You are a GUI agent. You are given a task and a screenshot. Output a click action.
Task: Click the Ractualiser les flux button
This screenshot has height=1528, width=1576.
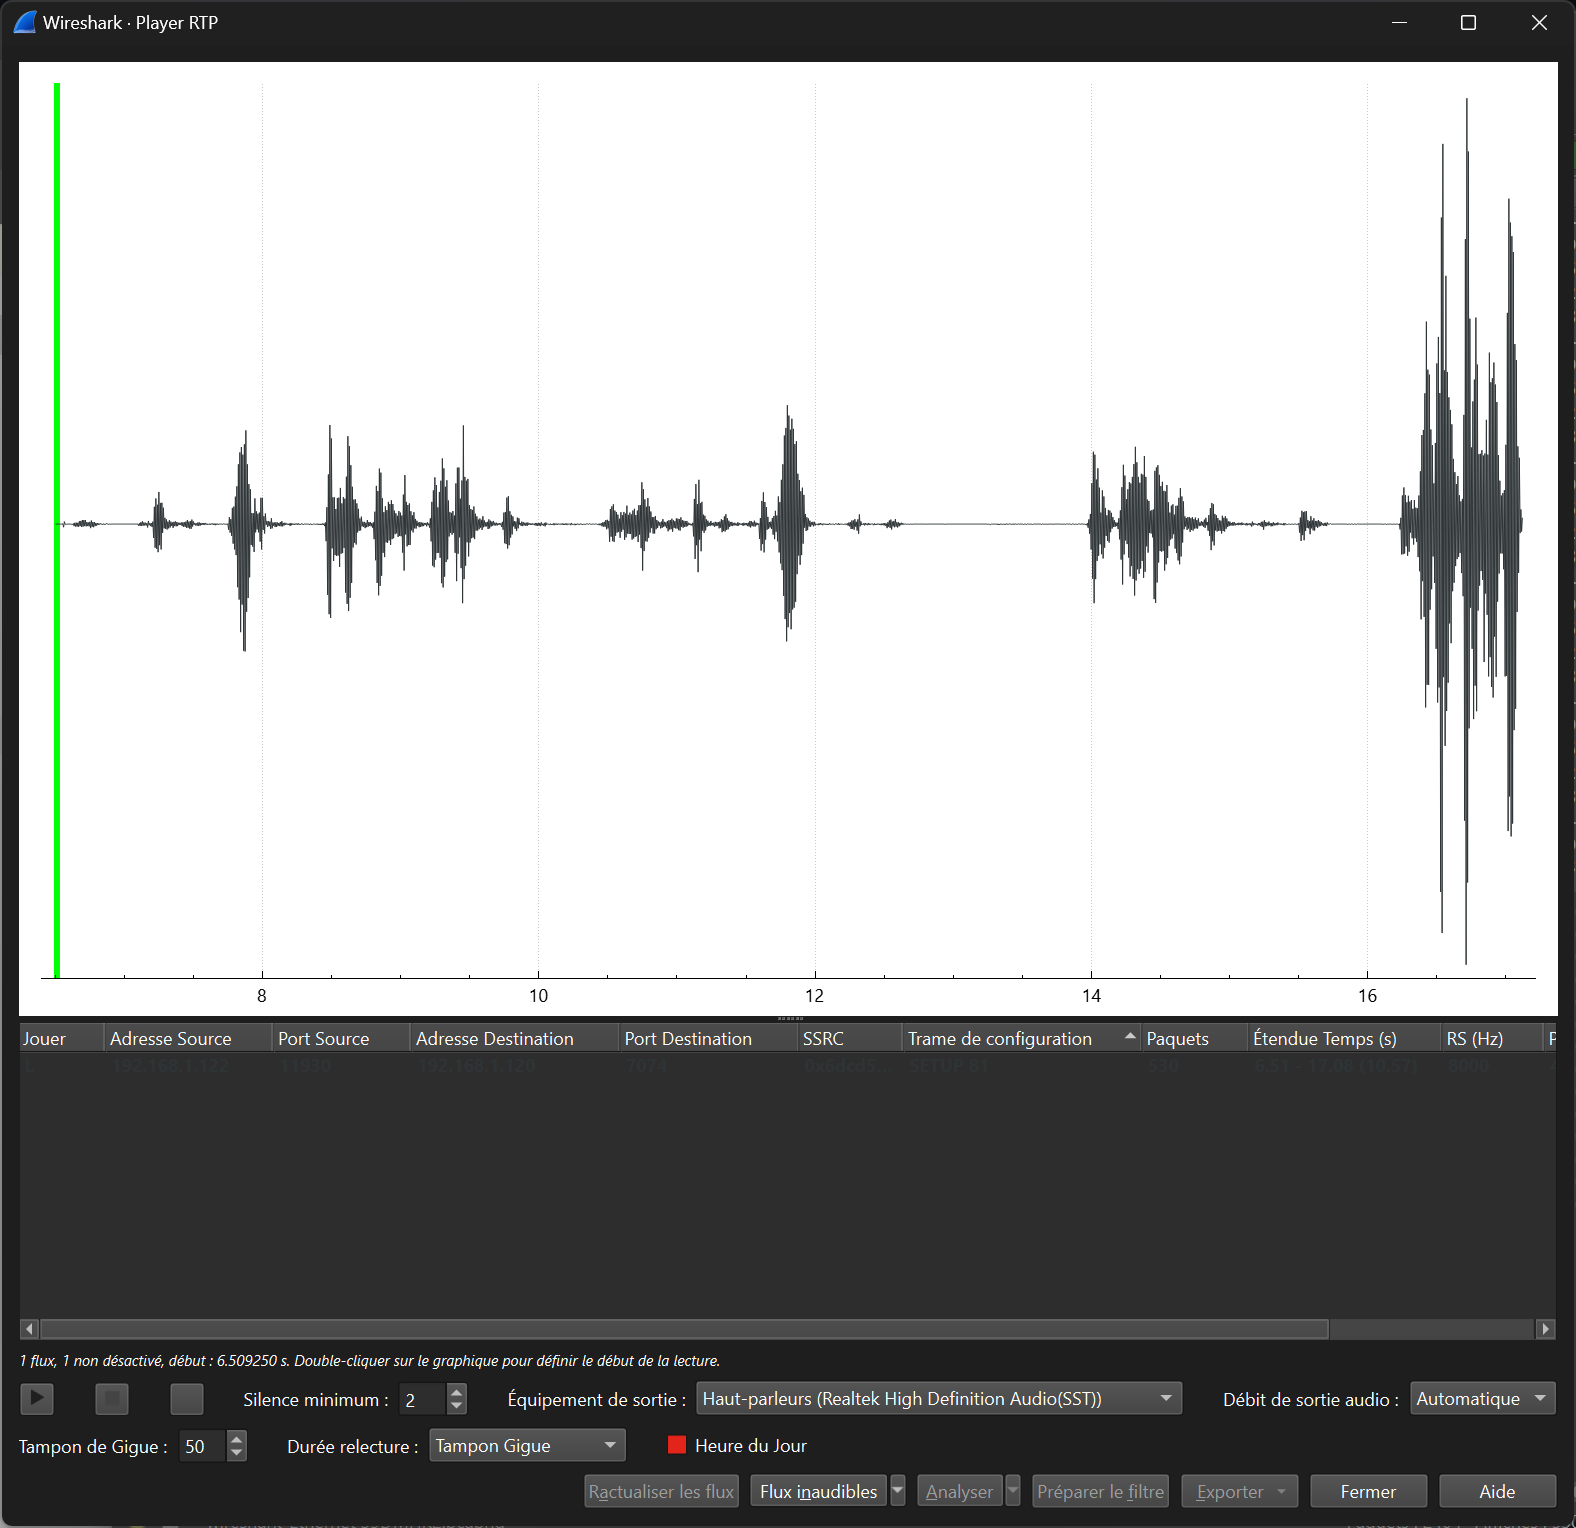(661, 1491)
